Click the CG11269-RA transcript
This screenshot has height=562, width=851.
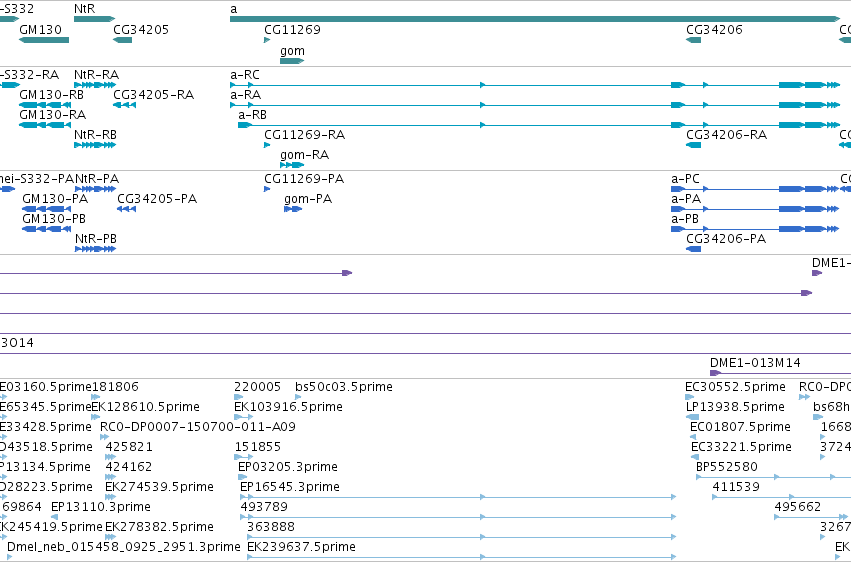tap(267, 145)
